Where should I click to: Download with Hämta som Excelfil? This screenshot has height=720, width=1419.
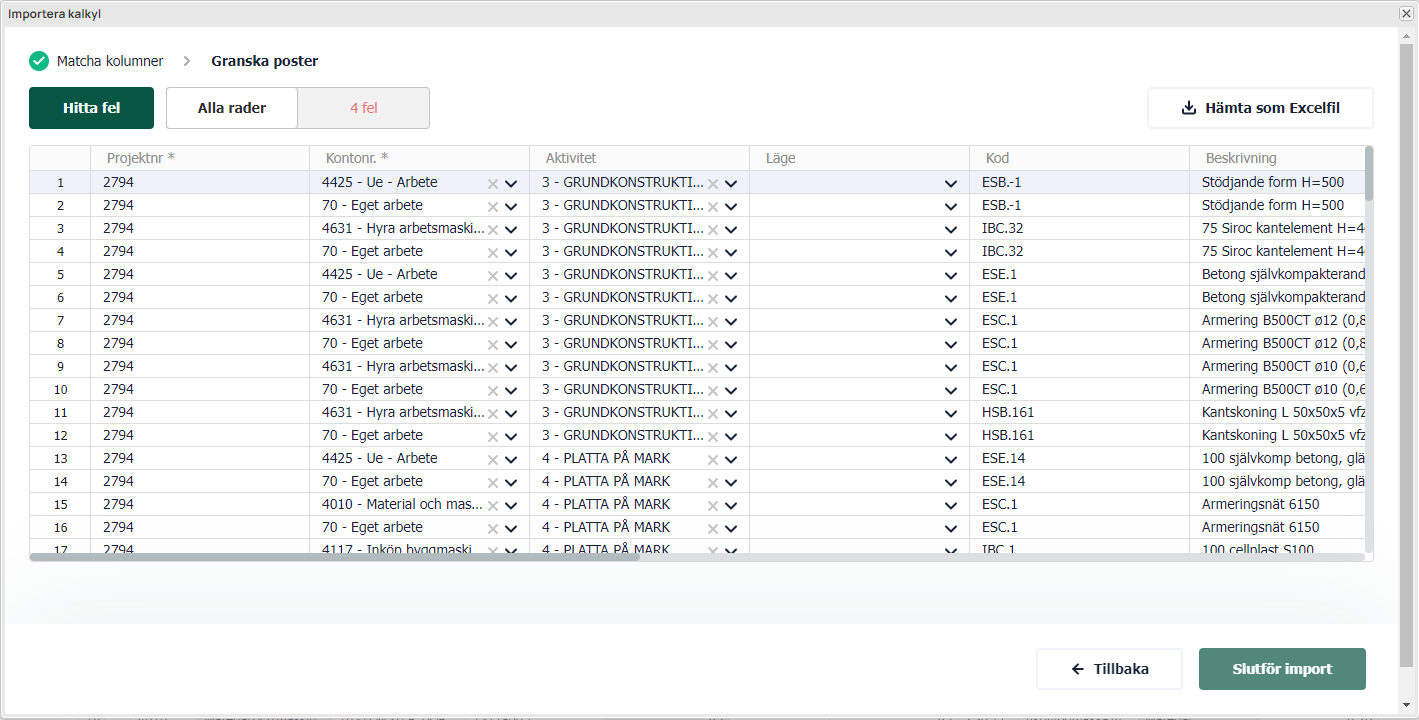(1260, 108)
